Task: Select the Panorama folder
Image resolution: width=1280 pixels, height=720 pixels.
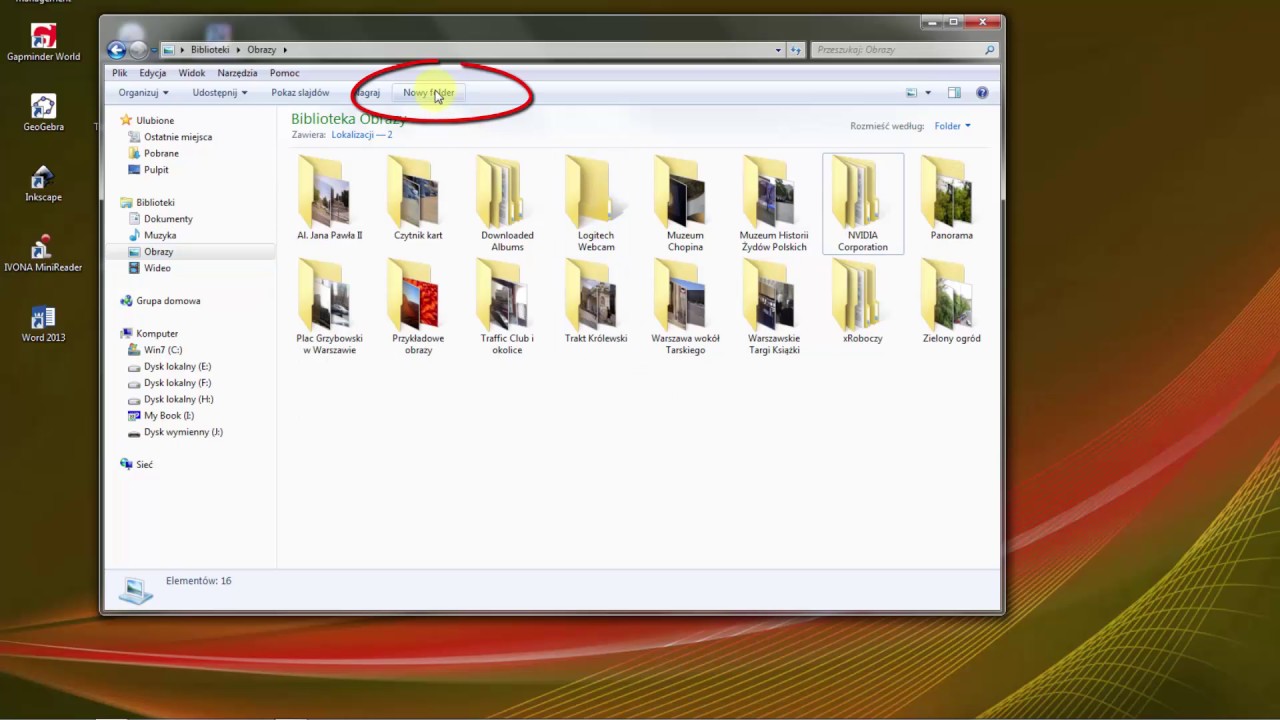Action: point(952,199)
